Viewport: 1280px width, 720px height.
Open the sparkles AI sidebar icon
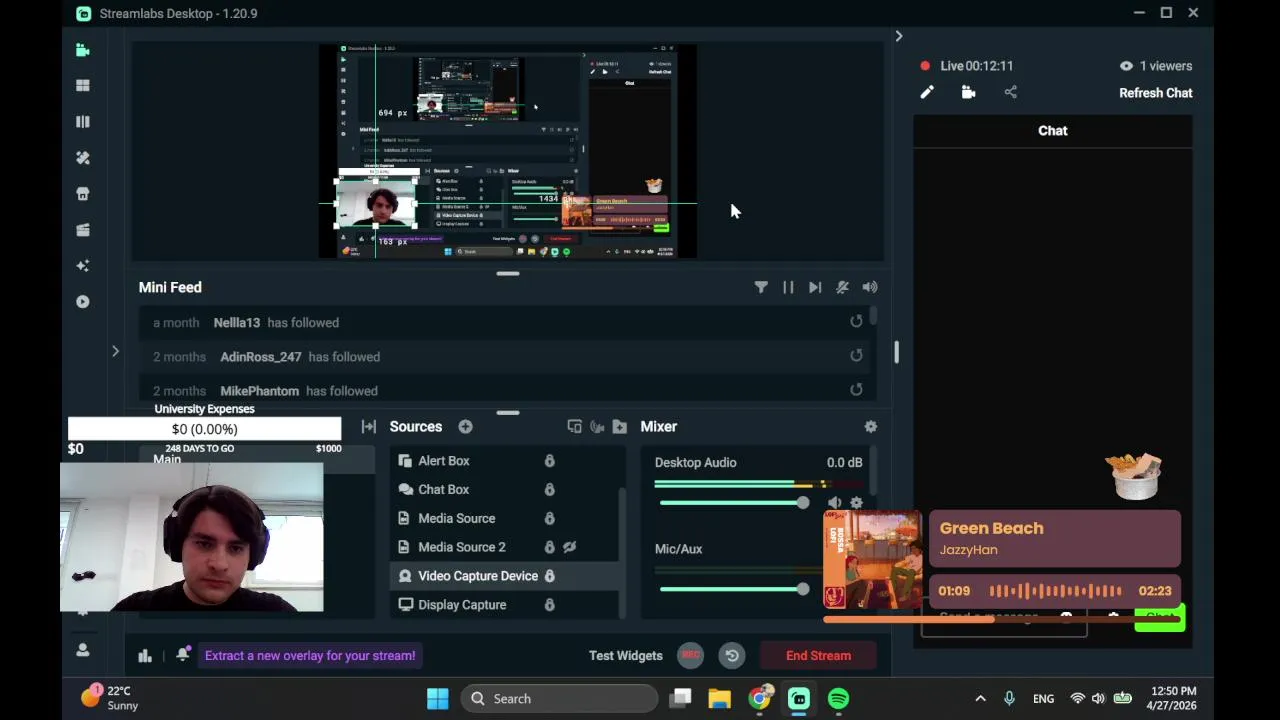pos(82,266)
